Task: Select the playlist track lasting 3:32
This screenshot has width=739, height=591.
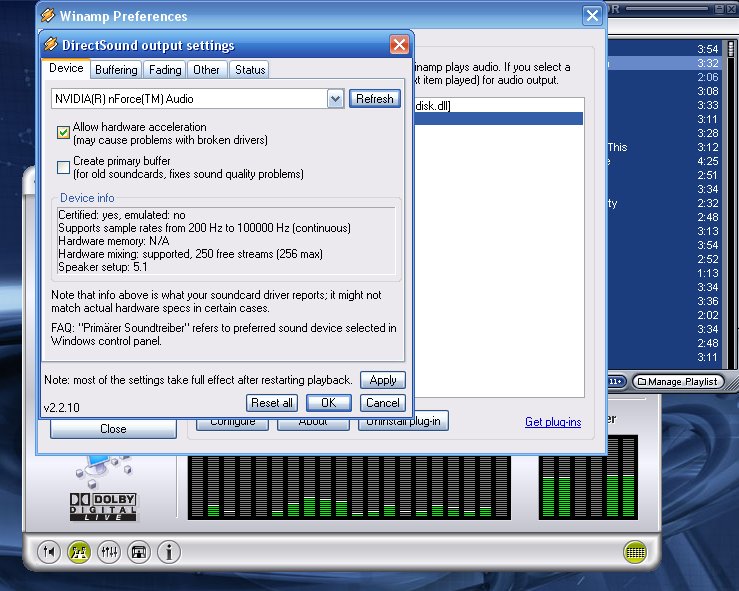Action: (x=664, y=63)
